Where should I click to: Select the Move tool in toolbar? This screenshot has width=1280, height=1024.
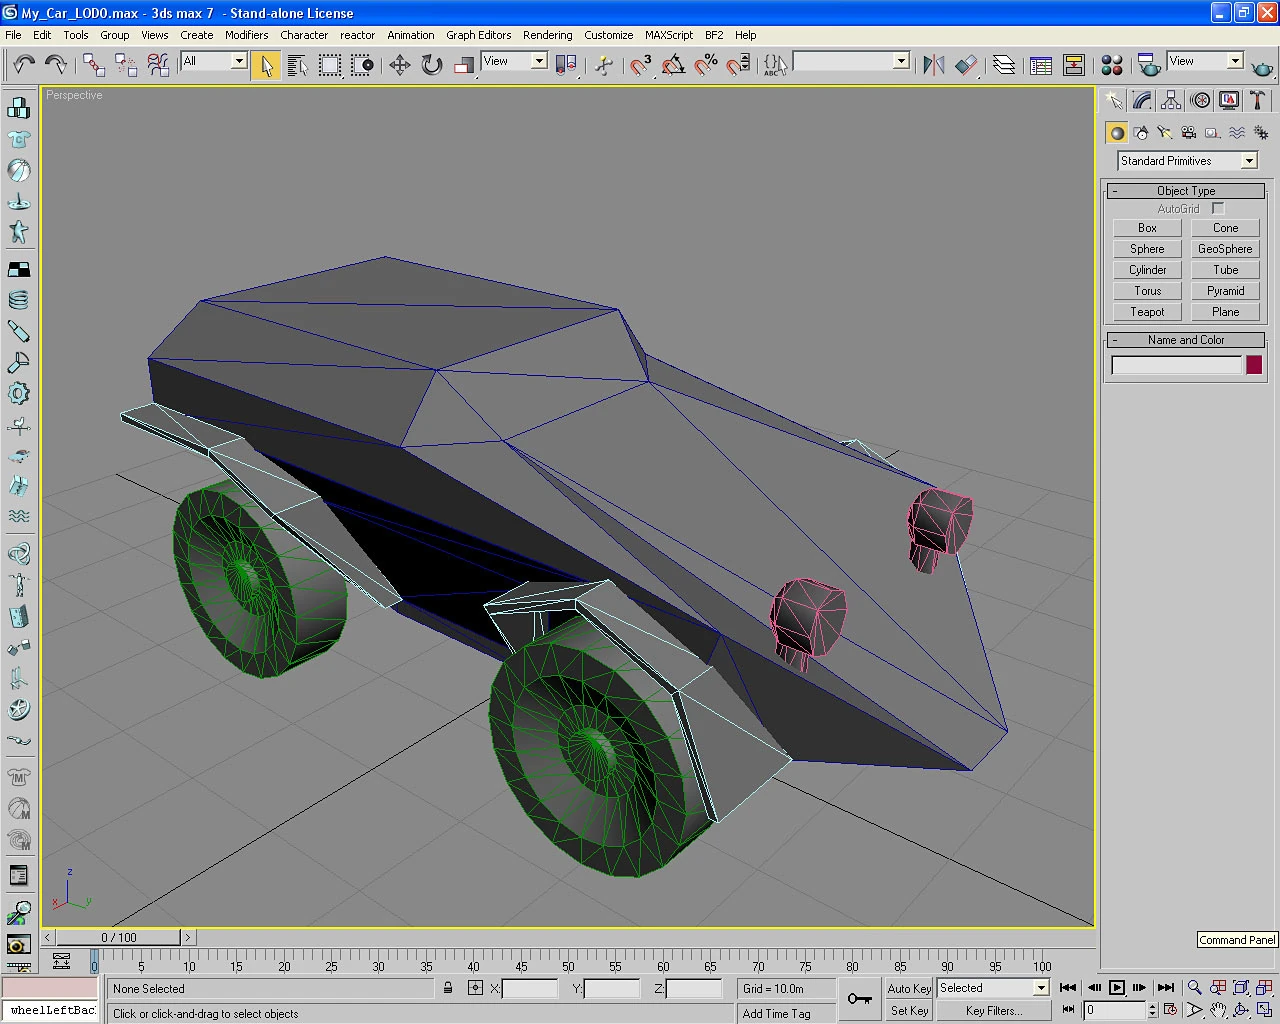click(400, 65)
